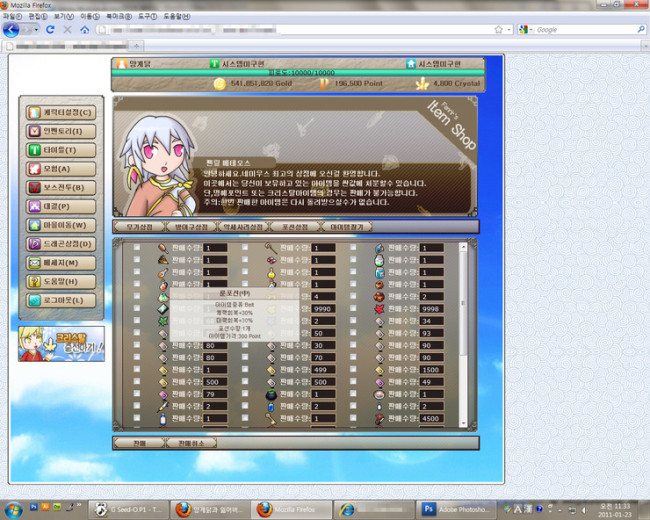The image size is (650, 520).
Task: Start adventure with 모험(A) sidebar button
Action: pos(61,169)
